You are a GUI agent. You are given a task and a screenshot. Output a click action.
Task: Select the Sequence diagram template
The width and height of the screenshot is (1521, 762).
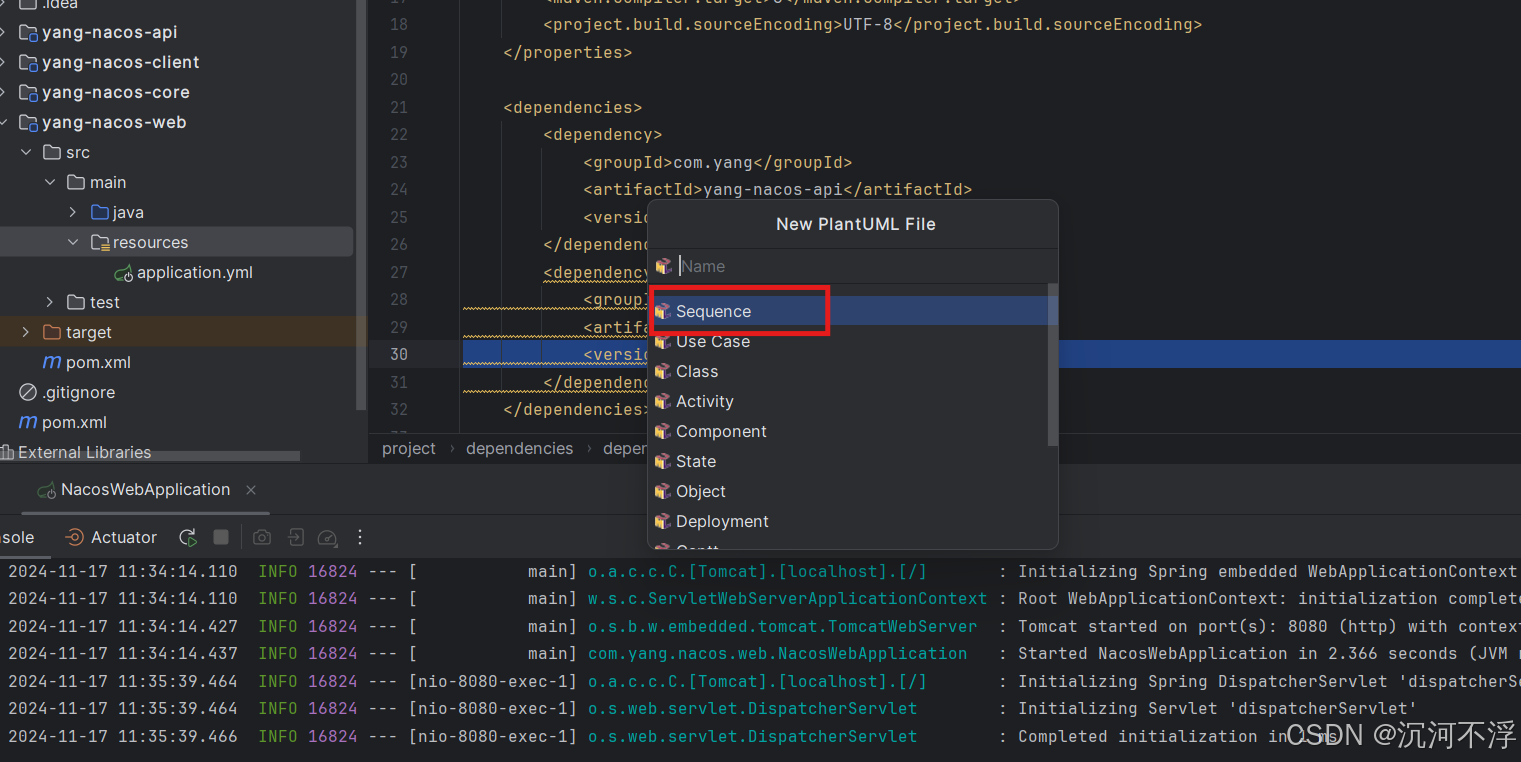713,311
